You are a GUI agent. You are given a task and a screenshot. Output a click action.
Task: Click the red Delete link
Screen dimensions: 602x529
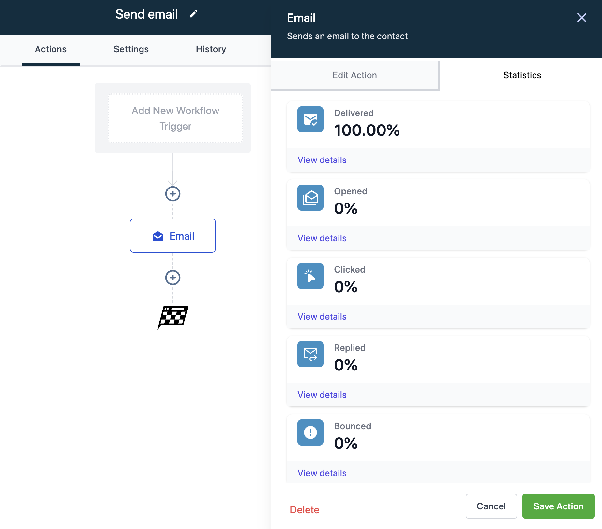tap(304, 510)
